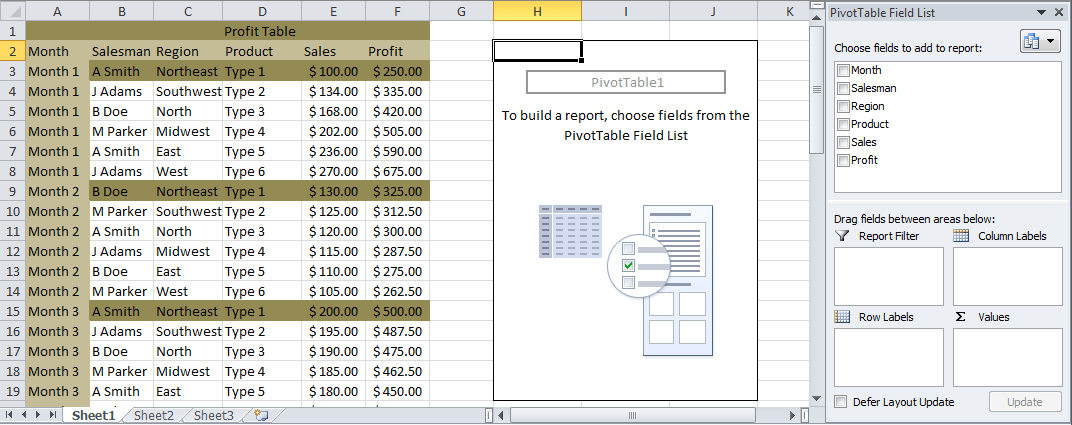Click the Row Labels grid icon
1072x425 pixels.
[842, 317]
